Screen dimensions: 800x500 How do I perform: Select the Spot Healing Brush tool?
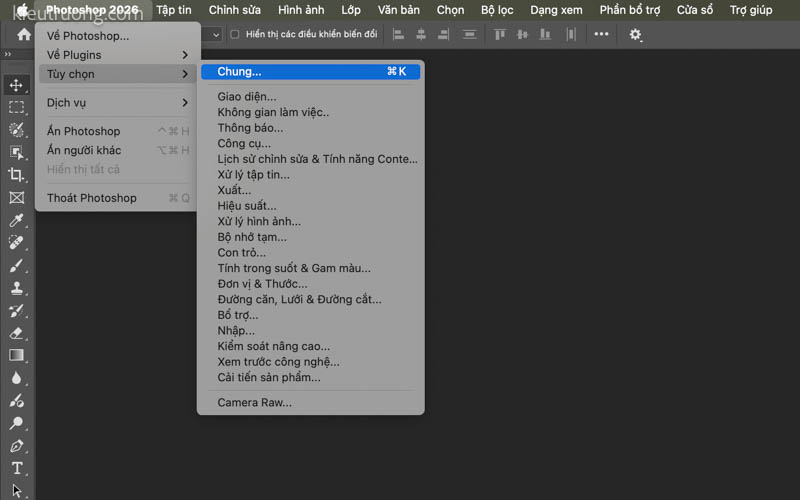(x=16, y=242)
